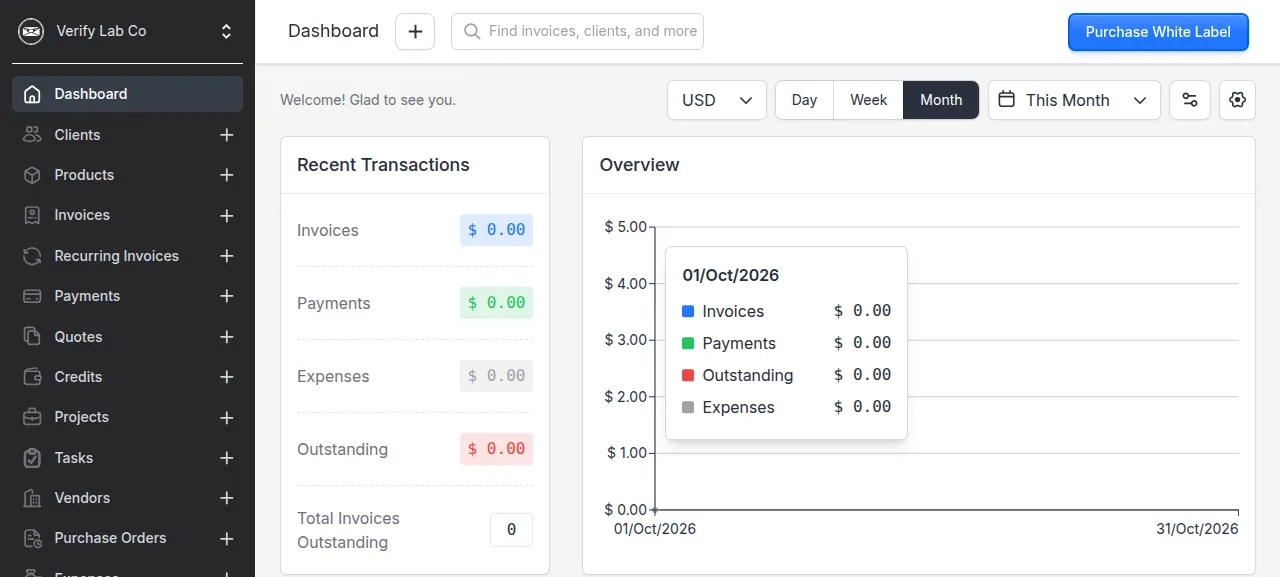
Task: Click the Tasks clipboard icon
Action: click(32, 458)
